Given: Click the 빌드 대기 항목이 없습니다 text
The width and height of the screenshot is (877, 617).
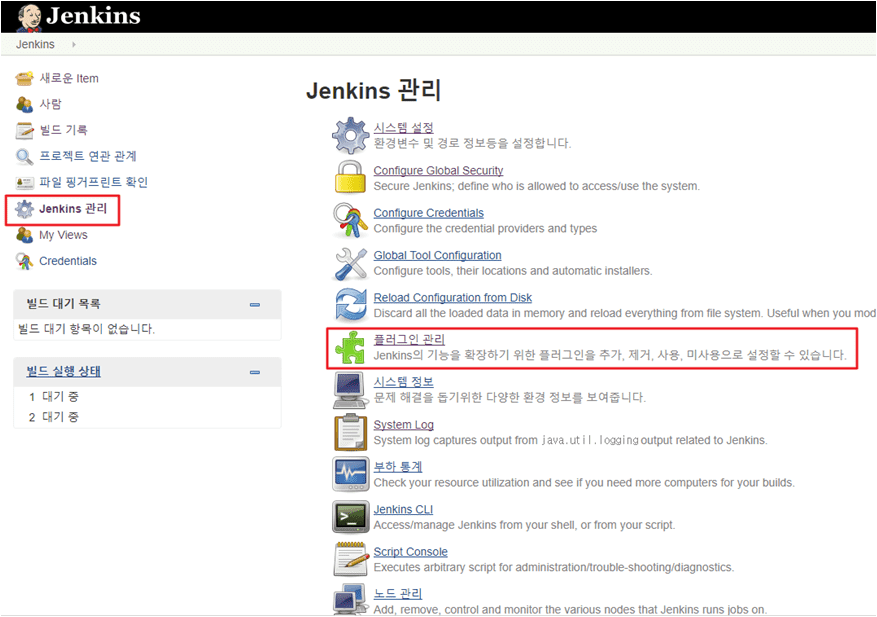Looking at the screenshot, I should [86, 329].
